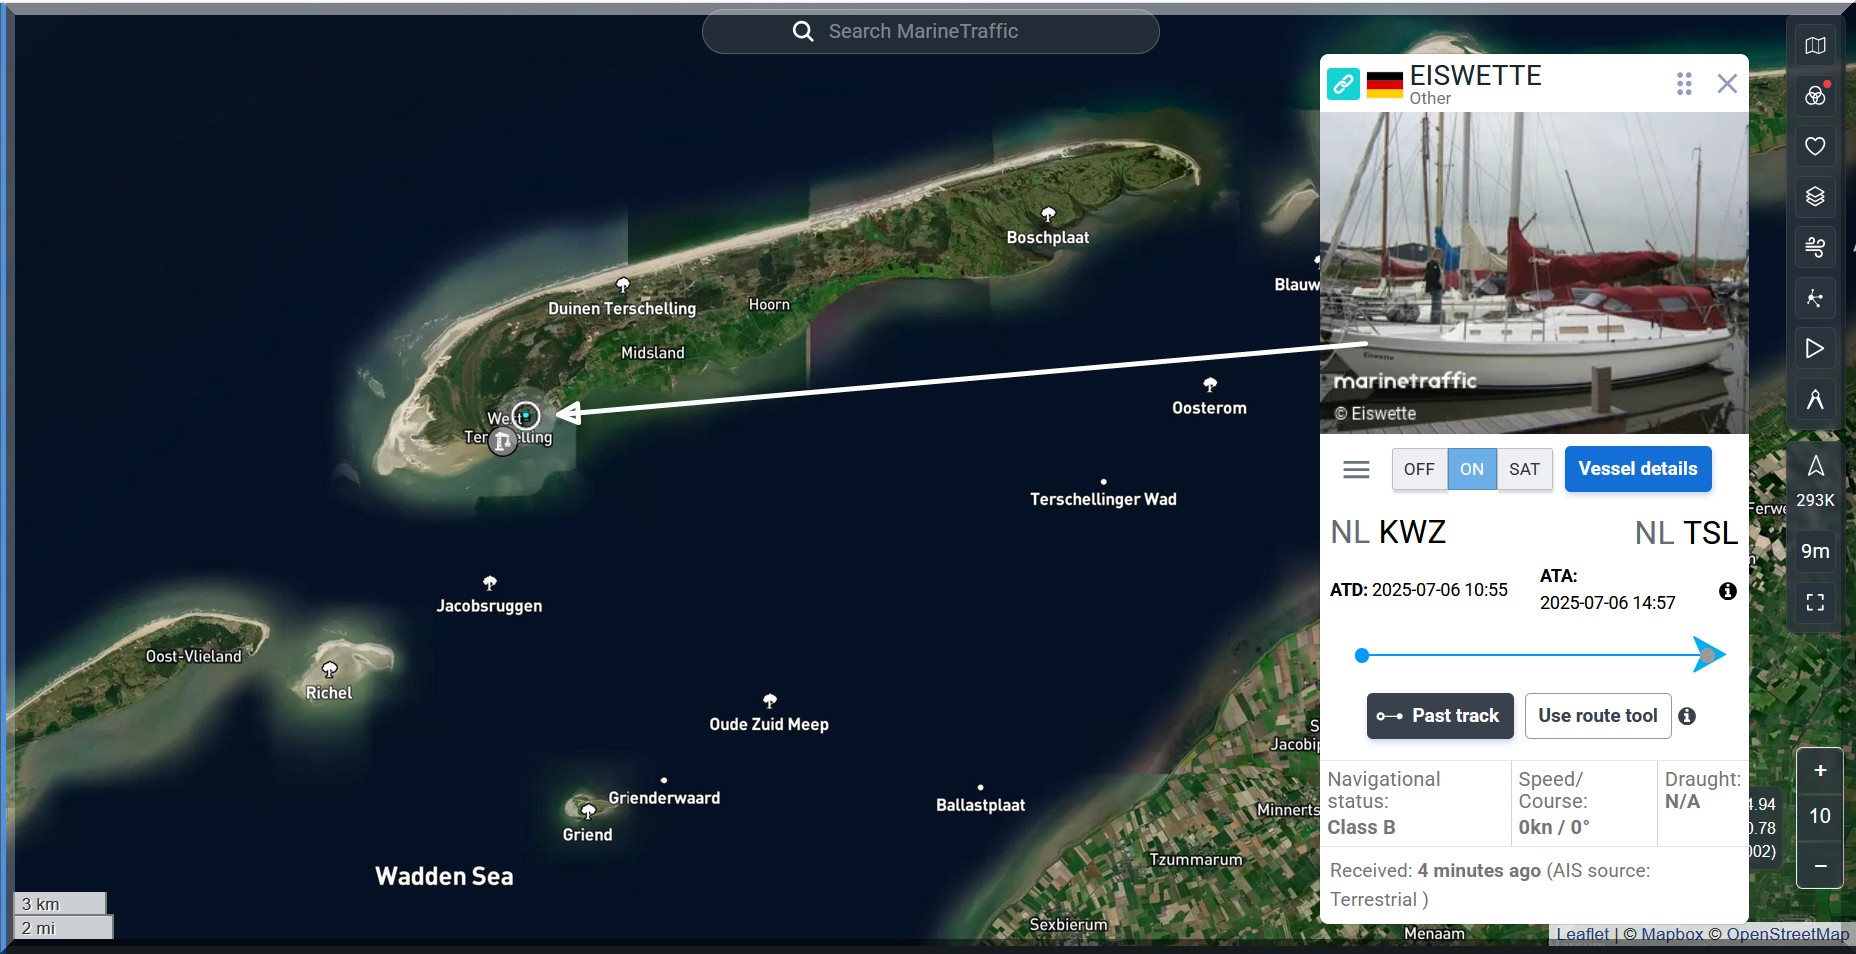Open the map layers icon in sidebar
The height and width of the screenshot is (954, 1856).
[x=1815, y=46]
